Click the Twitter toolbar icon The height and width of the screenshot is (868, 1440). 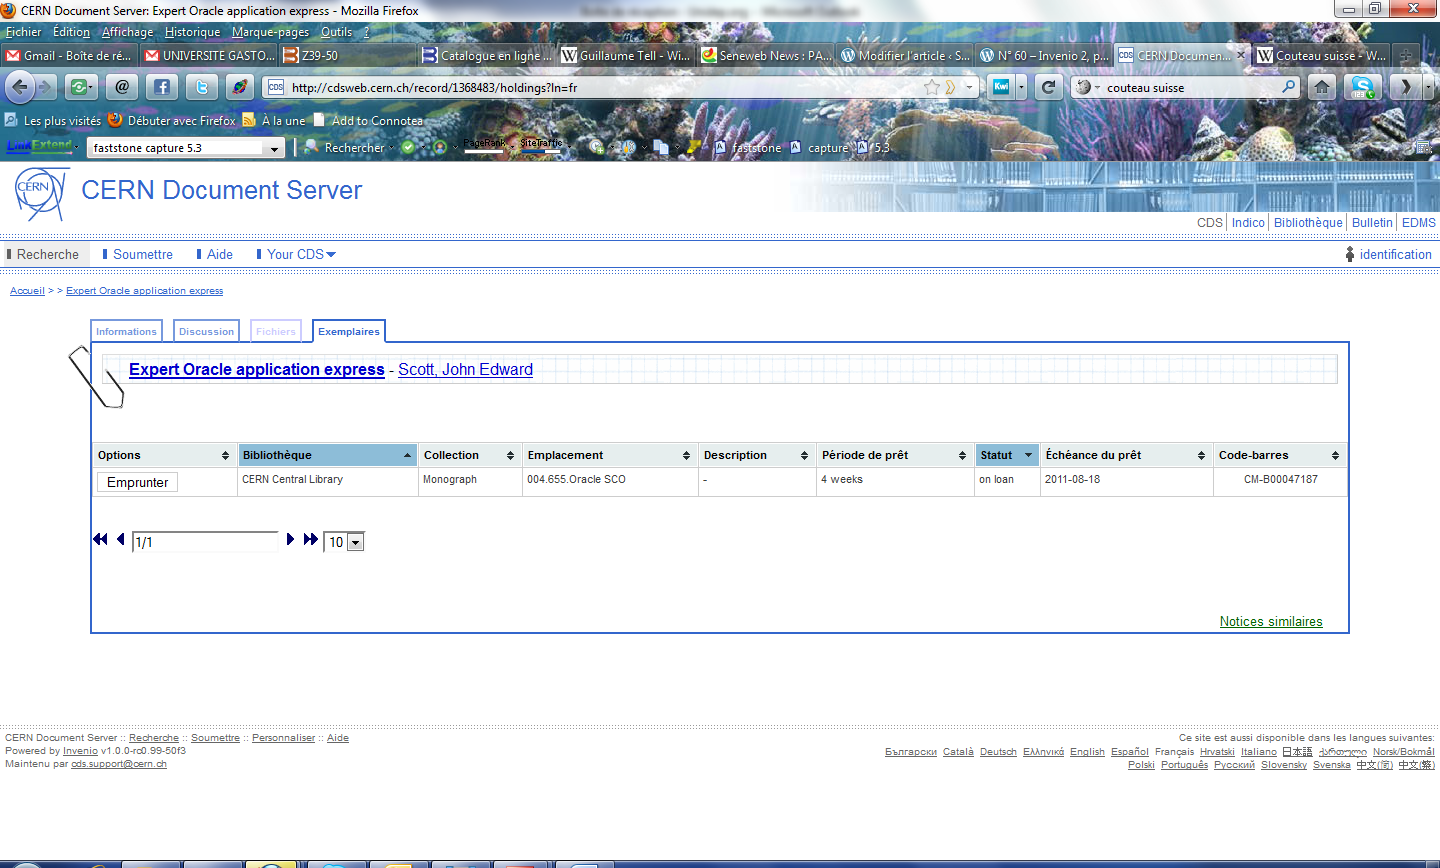click(x=201, y=87)
